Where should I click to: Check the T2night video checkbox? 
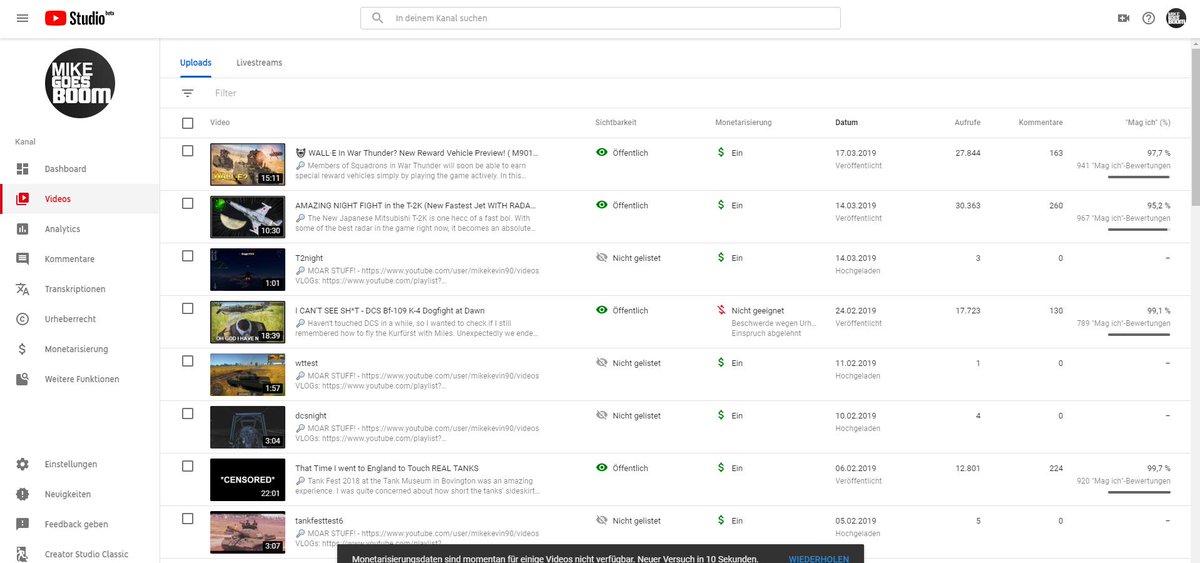187,256
